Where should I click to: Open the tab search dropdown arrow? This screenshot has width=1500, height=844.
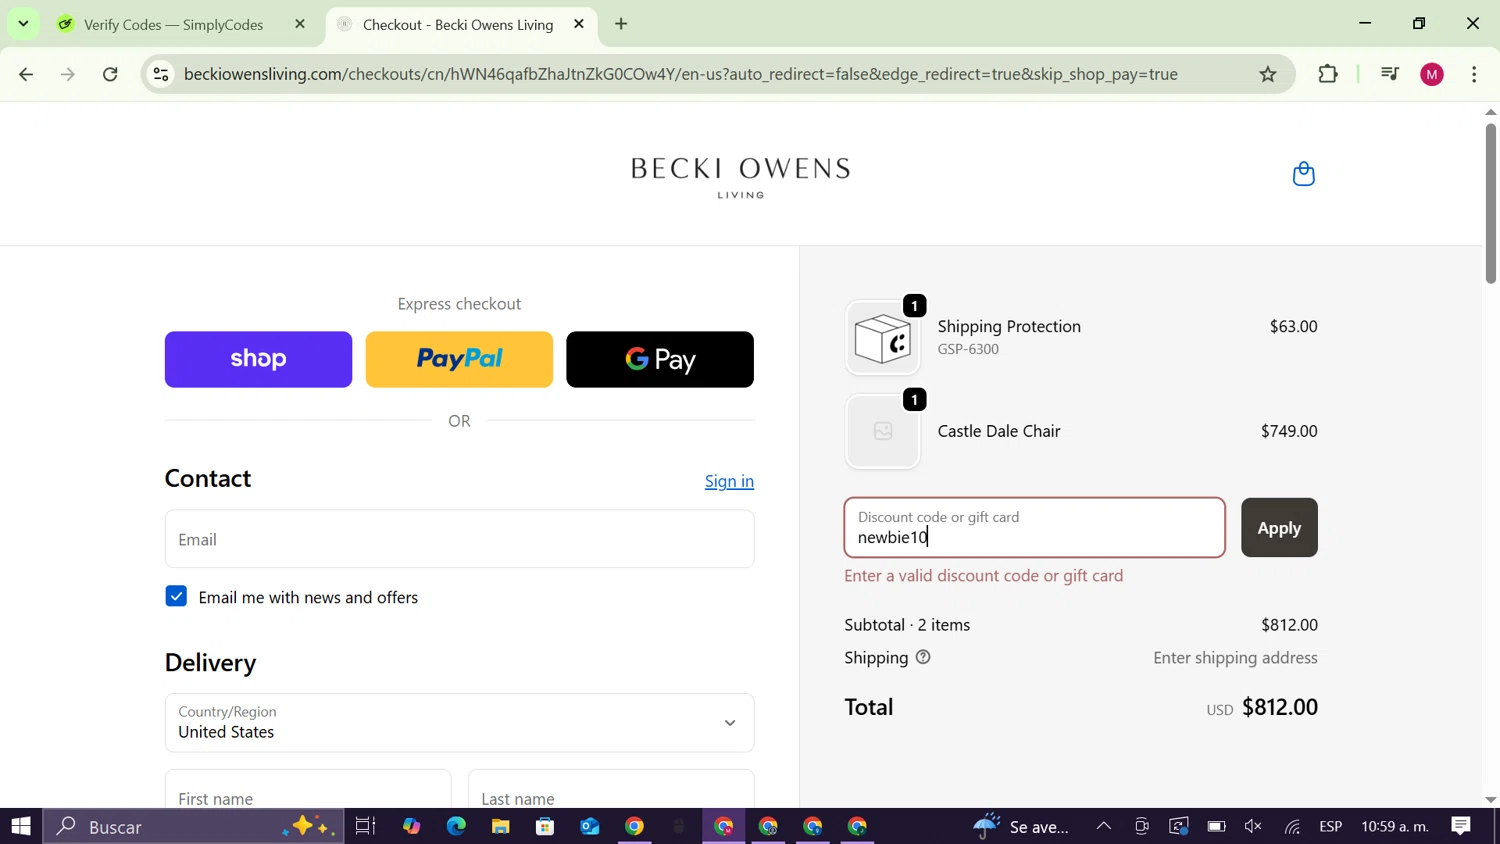pos(23,24)
